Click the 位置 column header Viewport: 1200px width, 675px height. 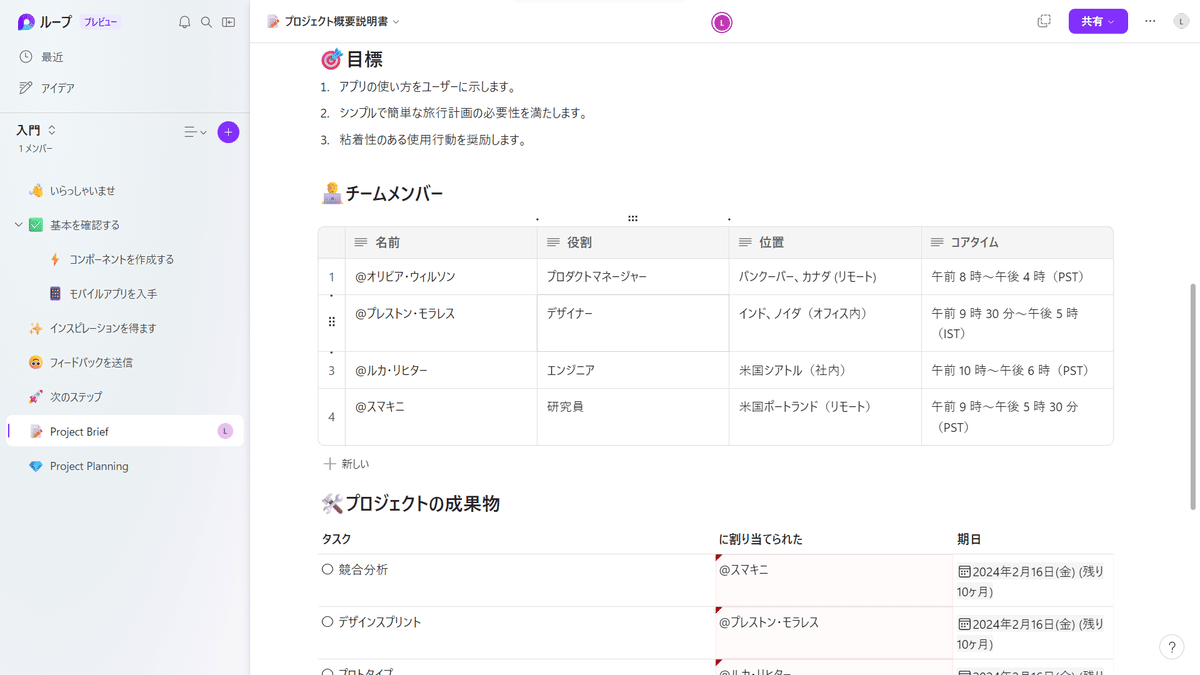pyautogui.click(x=825, y=242)
